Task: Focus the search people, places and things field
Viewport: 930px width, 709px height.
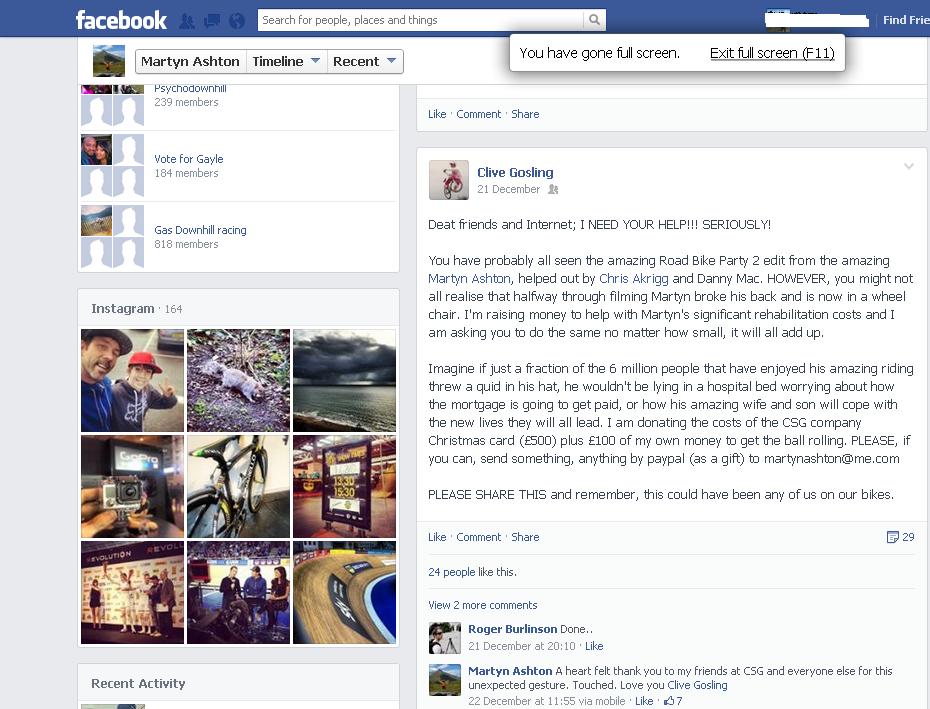Action: (x=421, y=20)
